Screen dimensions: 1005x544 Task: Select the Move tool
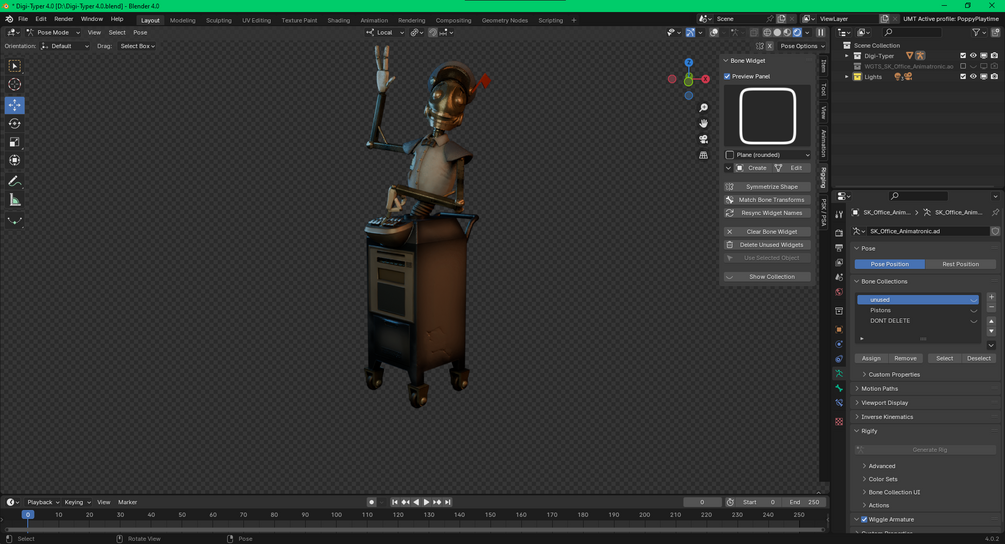click(x=14, y=105)
